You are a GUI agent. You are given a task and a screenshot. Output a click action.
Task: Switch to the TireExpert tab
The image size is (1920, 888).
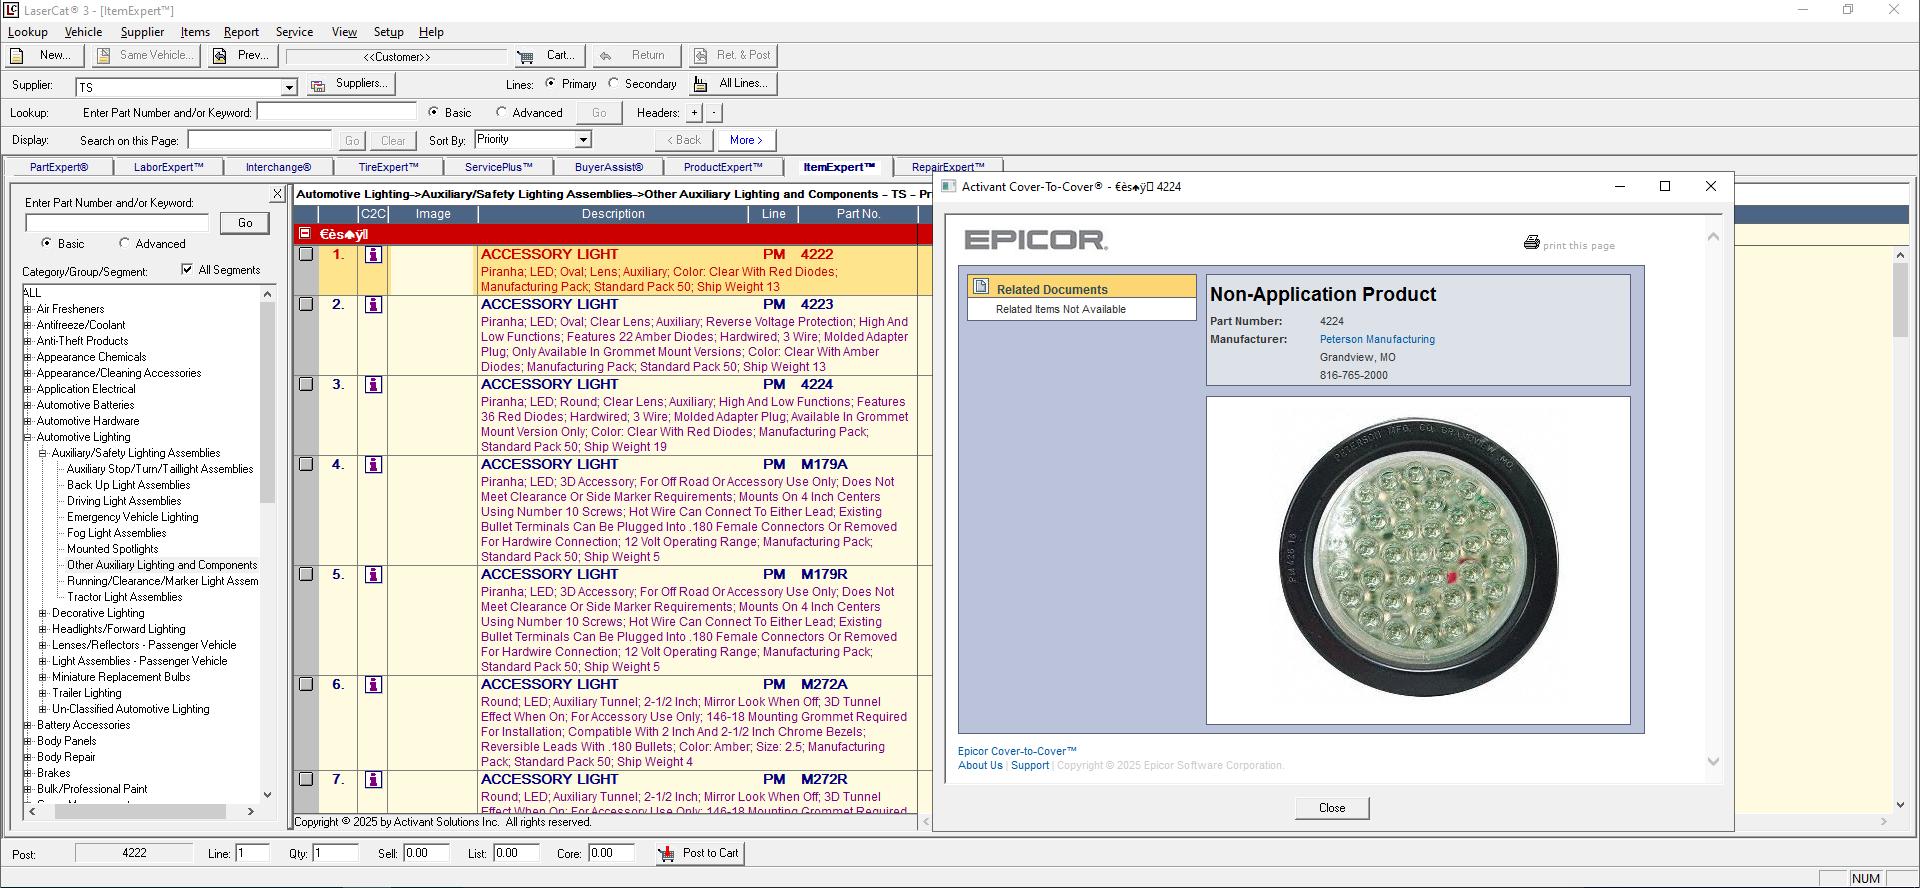click(x=388, y=167)
